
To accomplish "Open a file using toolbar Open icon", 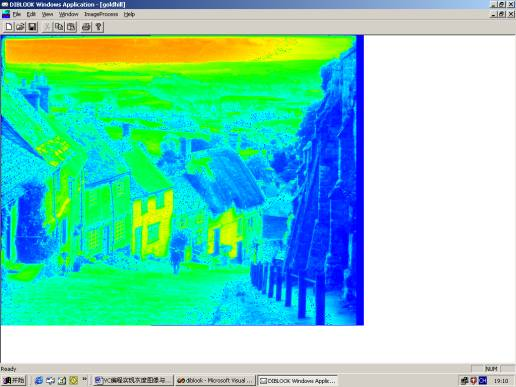I will coord(20,27).
